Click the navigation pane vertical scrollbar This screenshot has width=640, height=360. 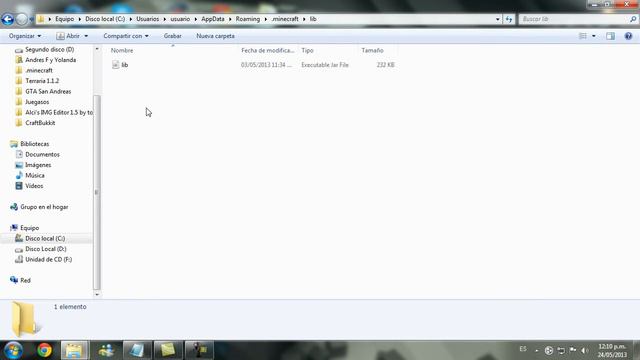97,192
